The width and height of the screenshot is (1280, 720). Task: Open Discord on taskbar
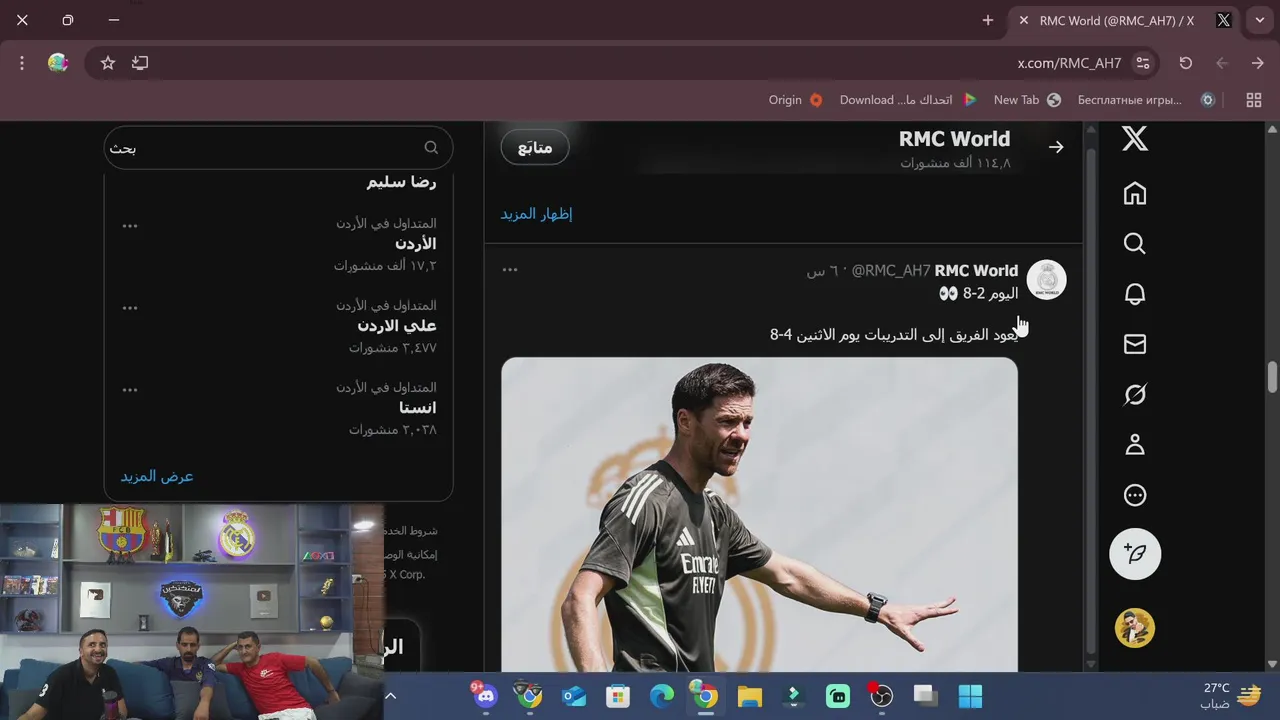click(x=486, y=696)
